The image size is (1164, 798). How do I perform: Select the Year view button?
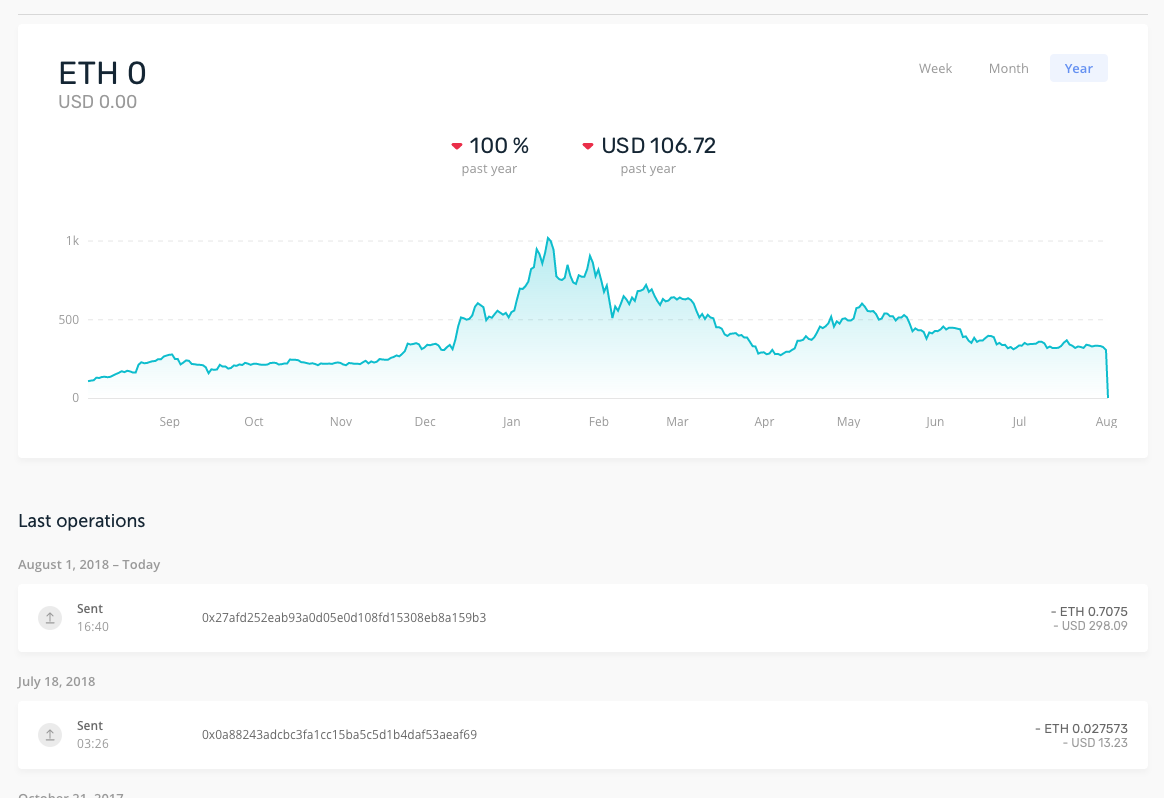(1078, 68)
